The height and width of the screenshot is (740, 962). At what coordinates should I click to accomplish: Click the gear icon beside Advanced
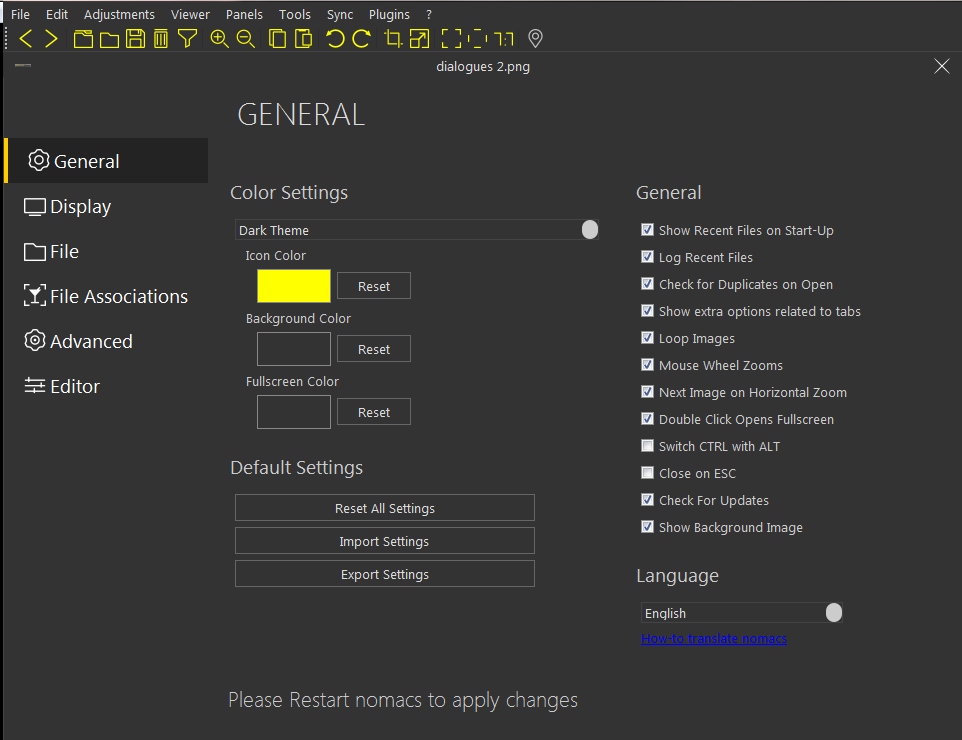(34, 340)
